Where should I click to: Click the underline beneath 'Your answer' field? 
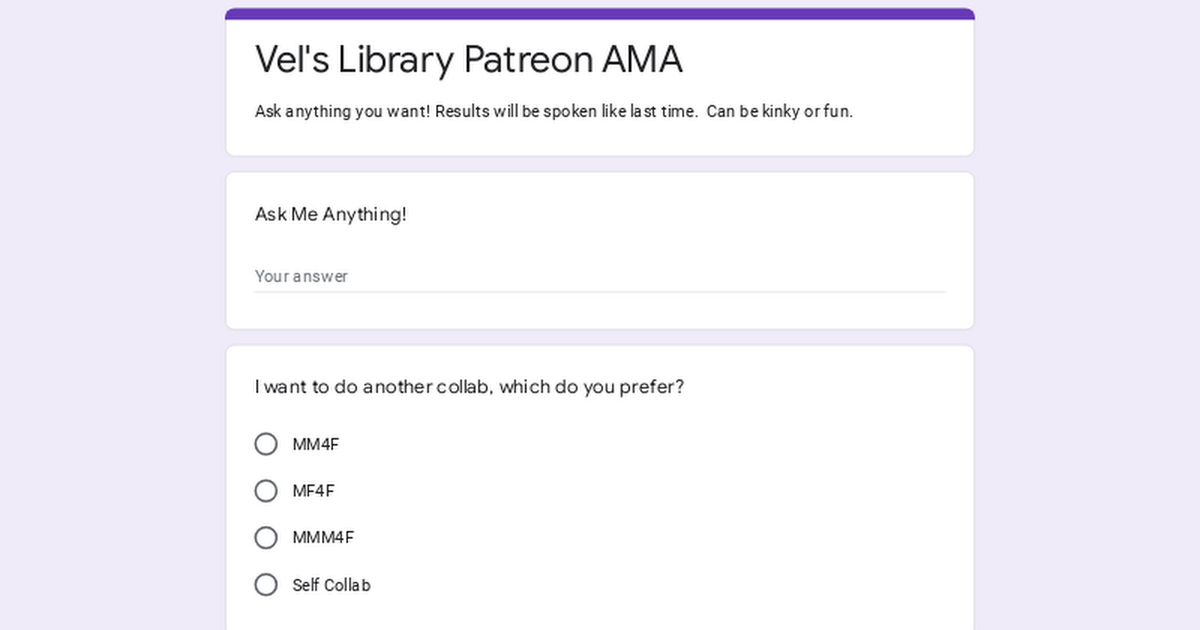tap(600, 292)
